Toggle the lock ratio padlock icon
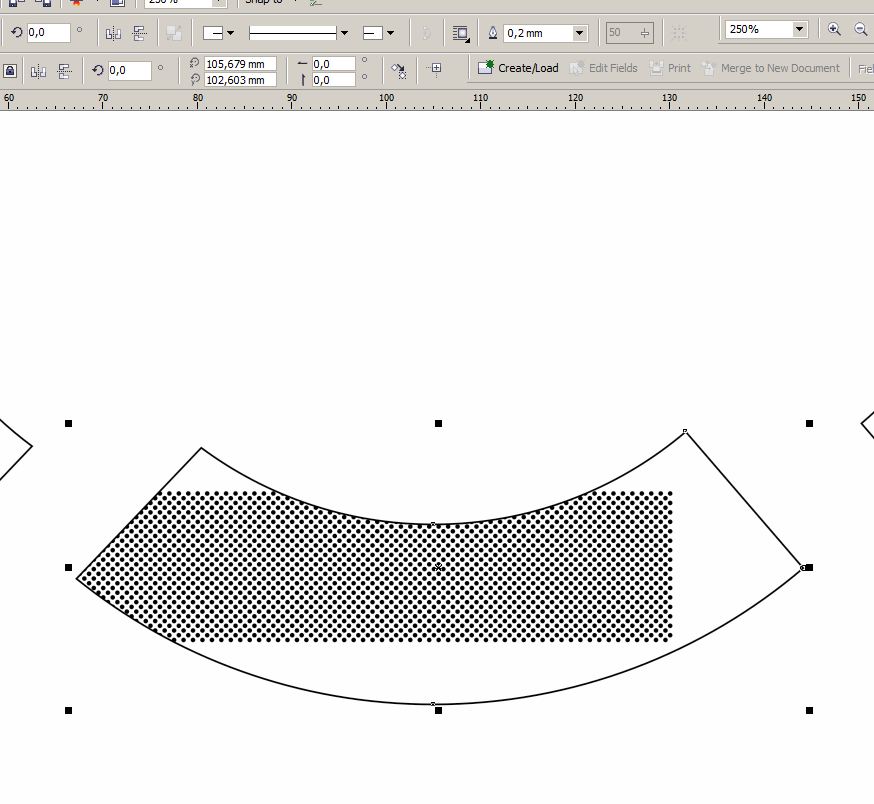The width and height of the screenshot is (874, 804). [x=10, y=71]
